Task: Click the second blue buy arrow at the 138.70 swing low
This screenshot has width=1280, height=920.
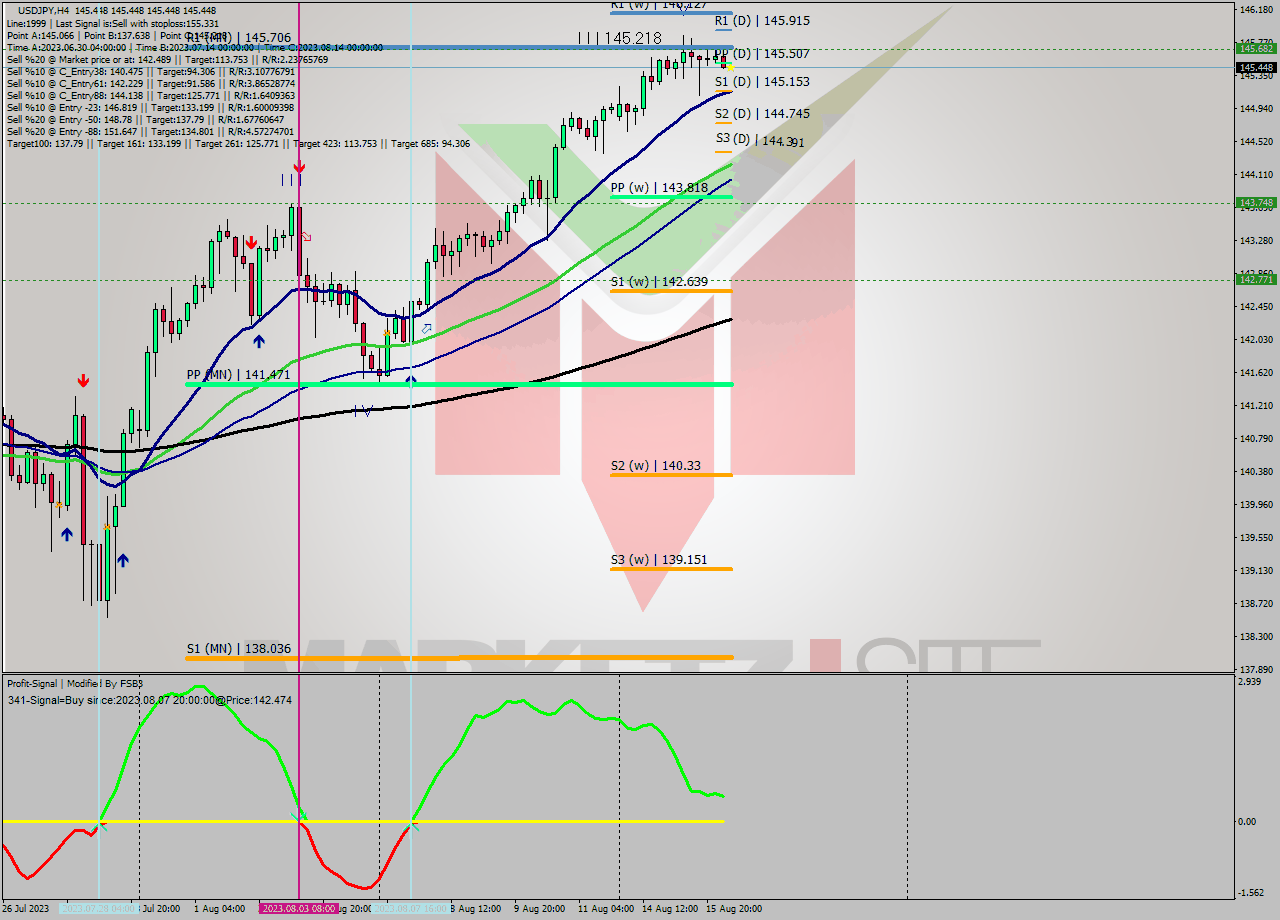Action: click(123, 561)
